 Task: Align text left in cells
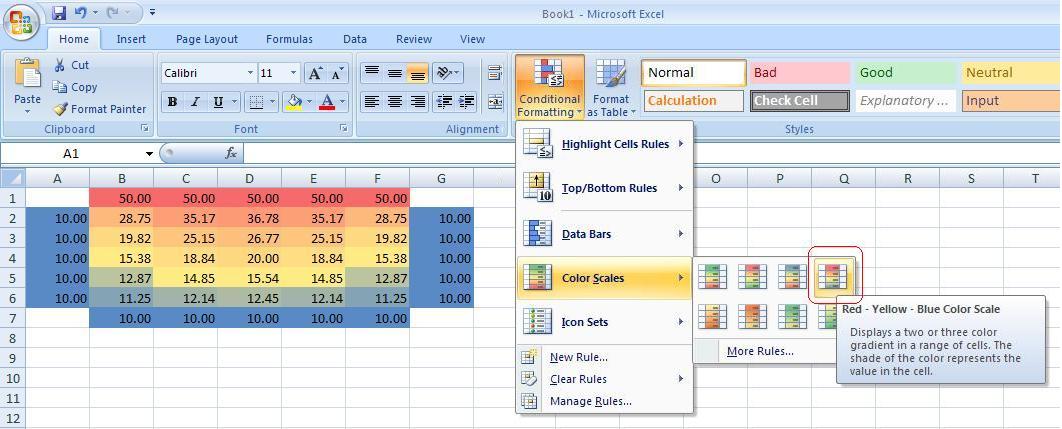click(371, 102)
